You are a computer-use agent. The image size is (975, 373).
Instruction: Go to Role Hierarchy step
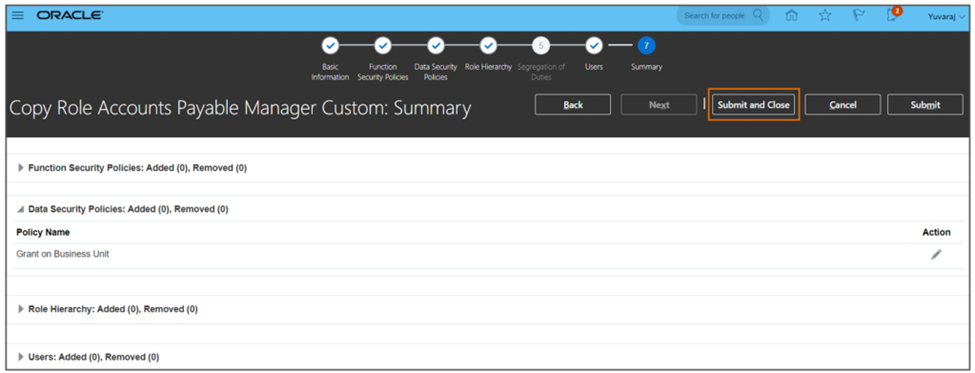pyautogui.click(x=489, y=45)
